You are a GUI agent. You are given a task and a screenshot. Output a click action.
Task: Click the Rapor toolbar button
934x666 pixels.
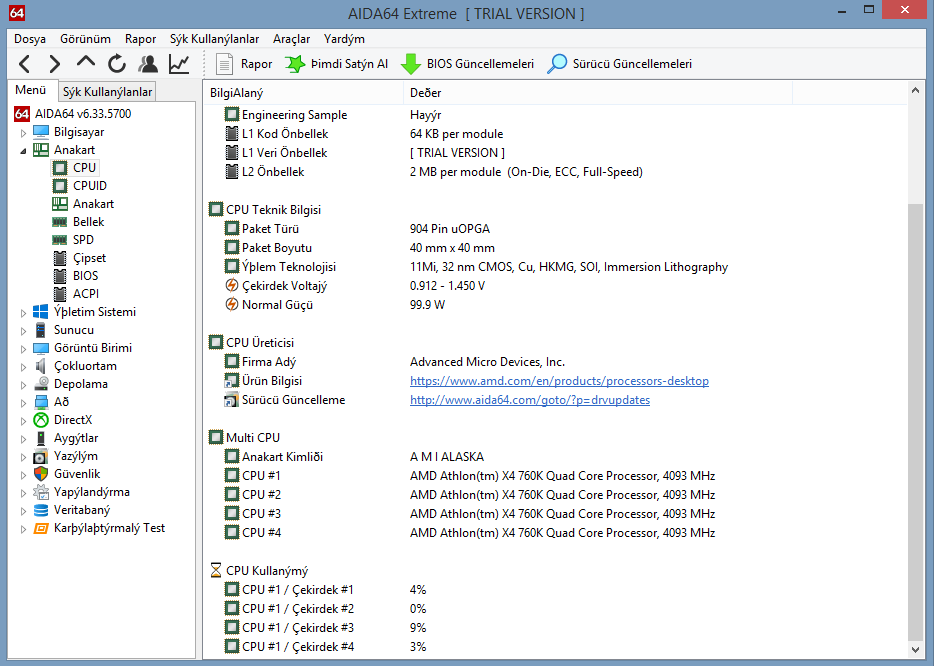(x=244, y=64)
